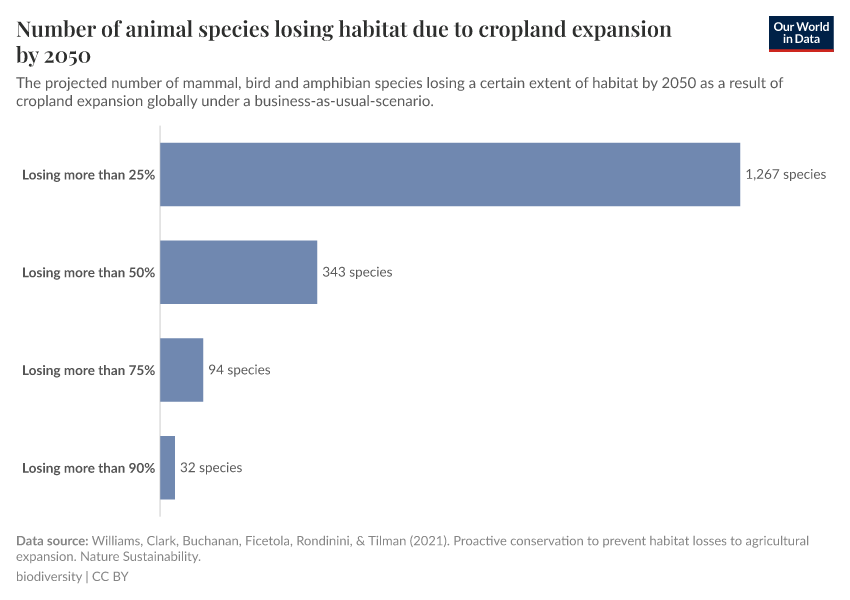The width and height of the screenshot is (850, 600).
Task: Click the 'Losing more than 90%' bar
Action: click(167, 468)
